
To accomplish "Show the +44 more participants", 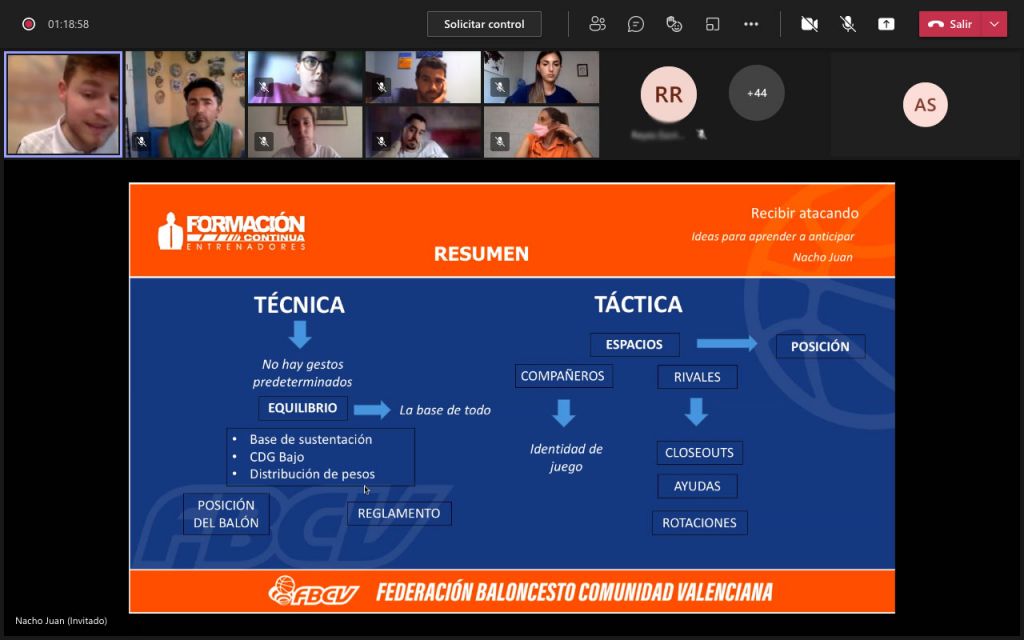I will click(x=756, y=93).
